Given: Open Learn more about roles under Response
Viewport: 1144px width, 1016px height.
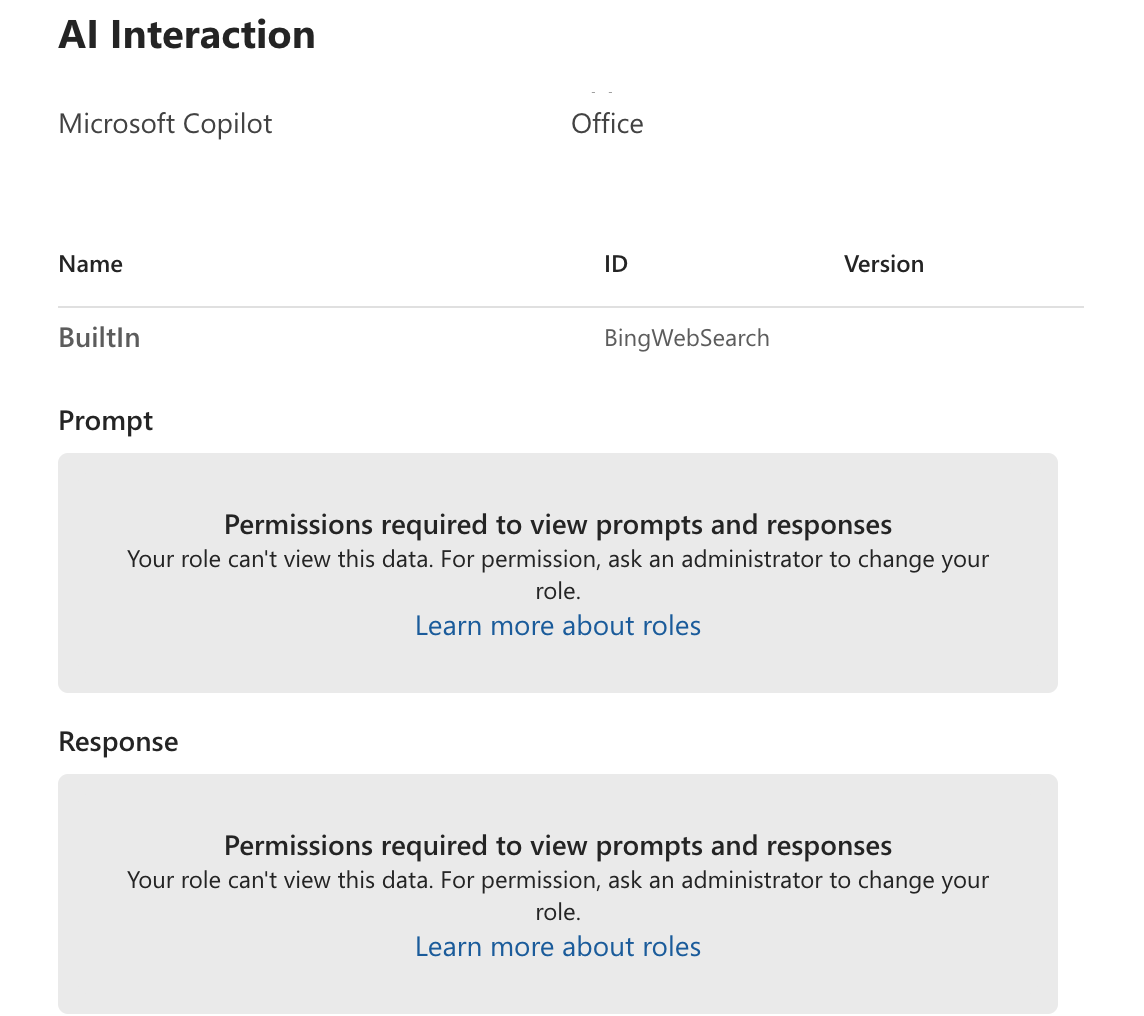Looking at the screenshot, I should tap(558, 947).
